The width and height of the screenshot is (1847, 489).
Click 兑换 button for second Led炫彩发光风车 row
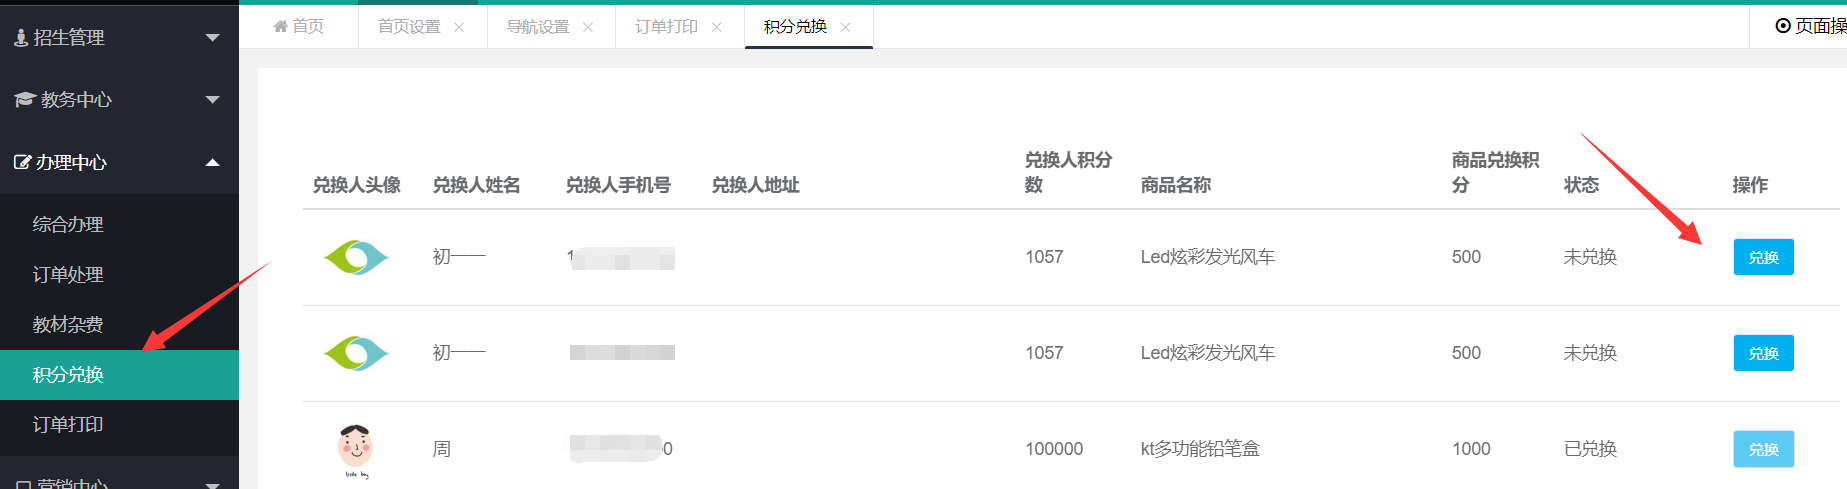coord(1763,353)
